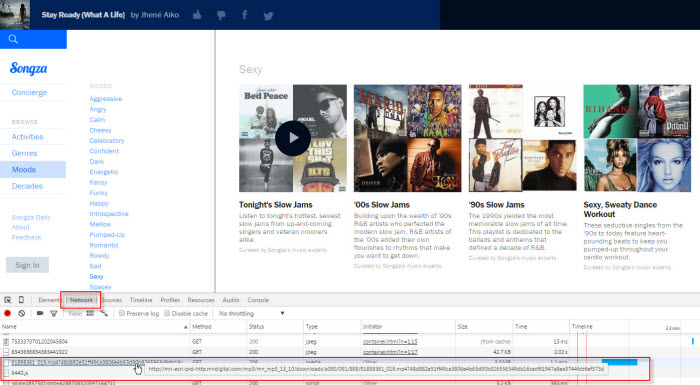The image size is (700, 385).
Task: Click Sexy, Sweaty Dance Workout title
Action: [620, 209]
